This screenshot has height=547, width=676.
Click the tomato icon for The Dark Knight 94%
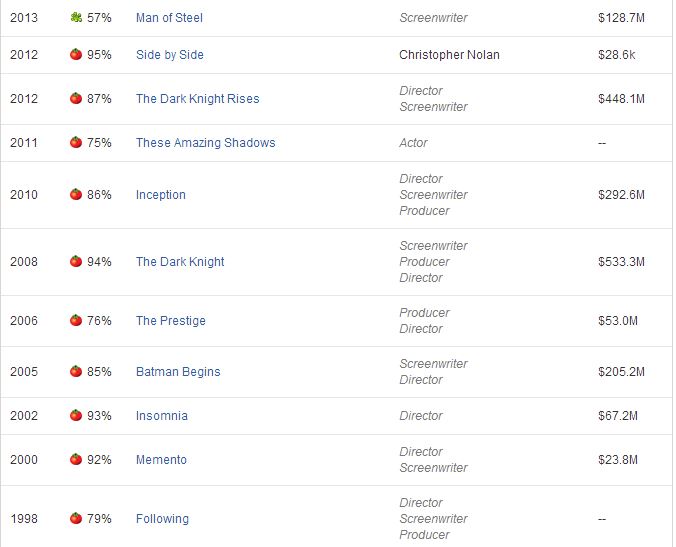pos(76,261)
